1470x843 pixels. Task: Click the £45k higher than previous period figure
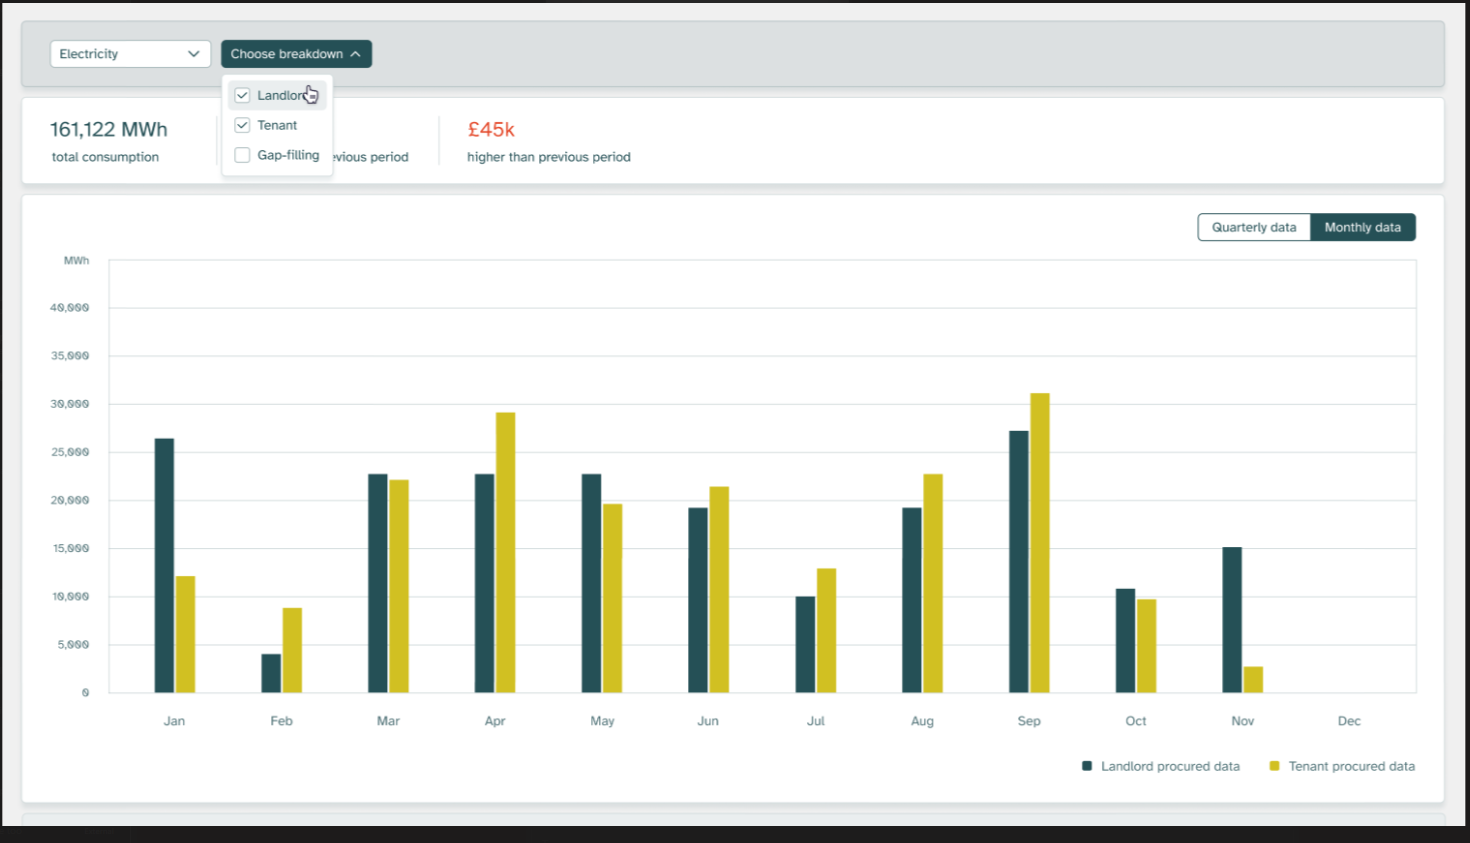click(491, 130)
